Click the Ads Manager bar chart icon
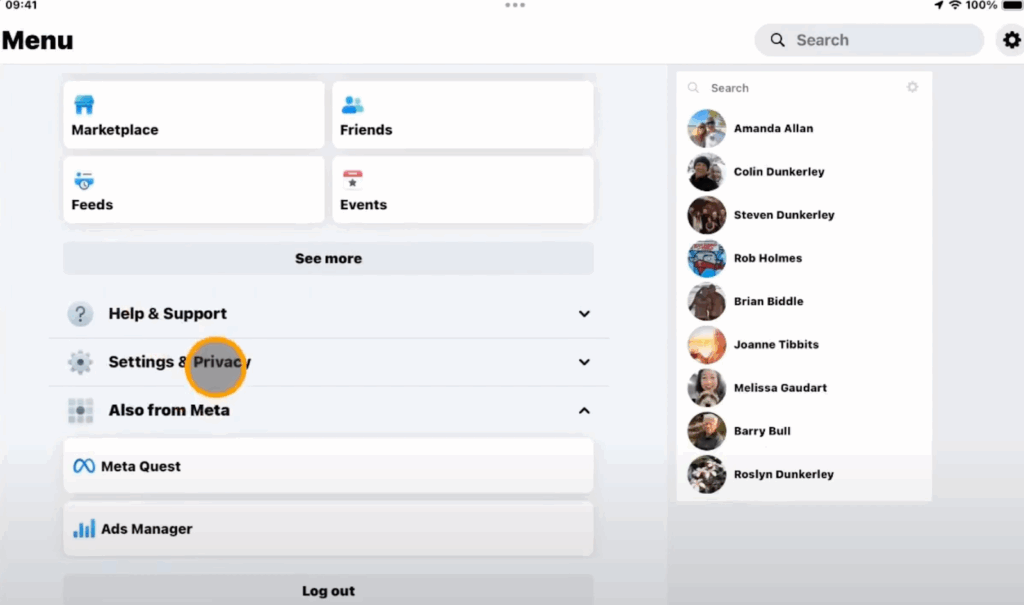The image size is (1024, 605). pyautogui.click(x=84, y=529)
